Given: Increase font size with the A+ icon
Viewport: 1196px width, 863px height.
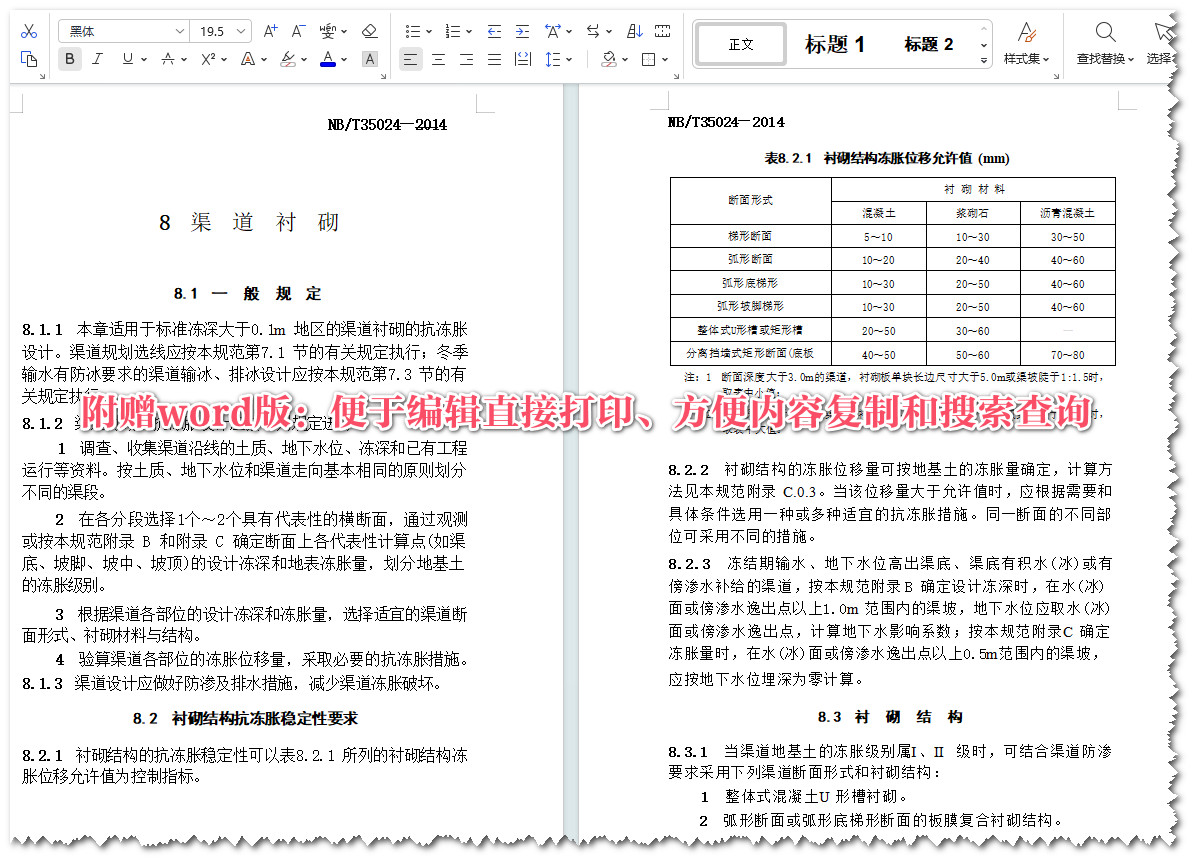Looking at the screenshot, I should pos(268,31).
